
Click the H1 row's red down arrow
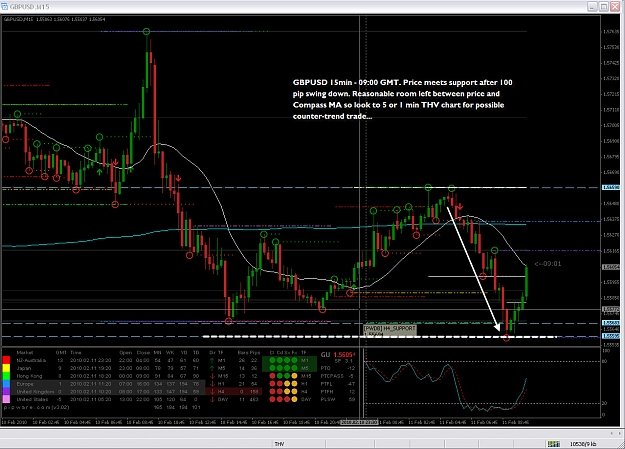[x=212, y=384]
